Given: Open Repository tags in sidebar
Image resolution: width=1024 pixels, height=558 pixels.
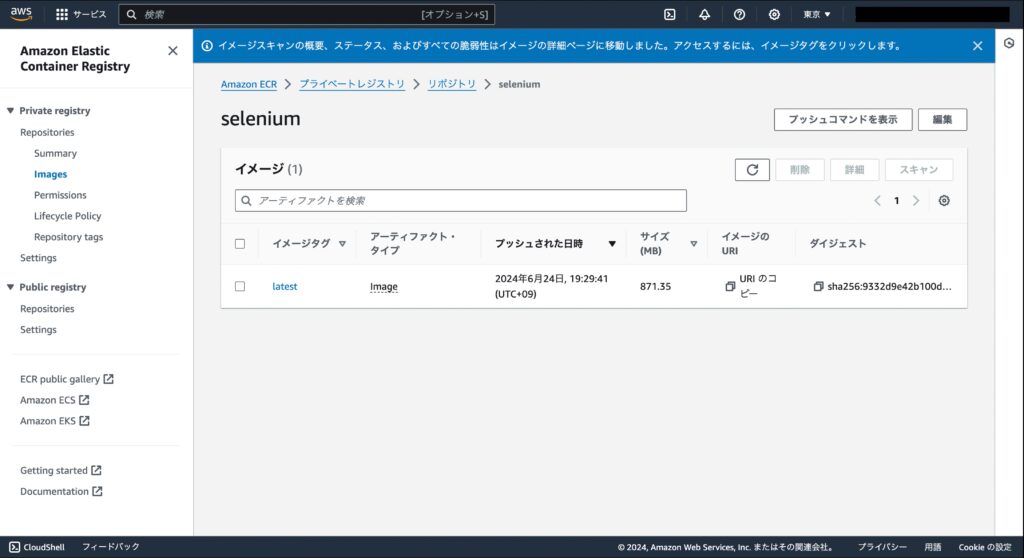Looking at the screenshot, I should tap(69, 237).
